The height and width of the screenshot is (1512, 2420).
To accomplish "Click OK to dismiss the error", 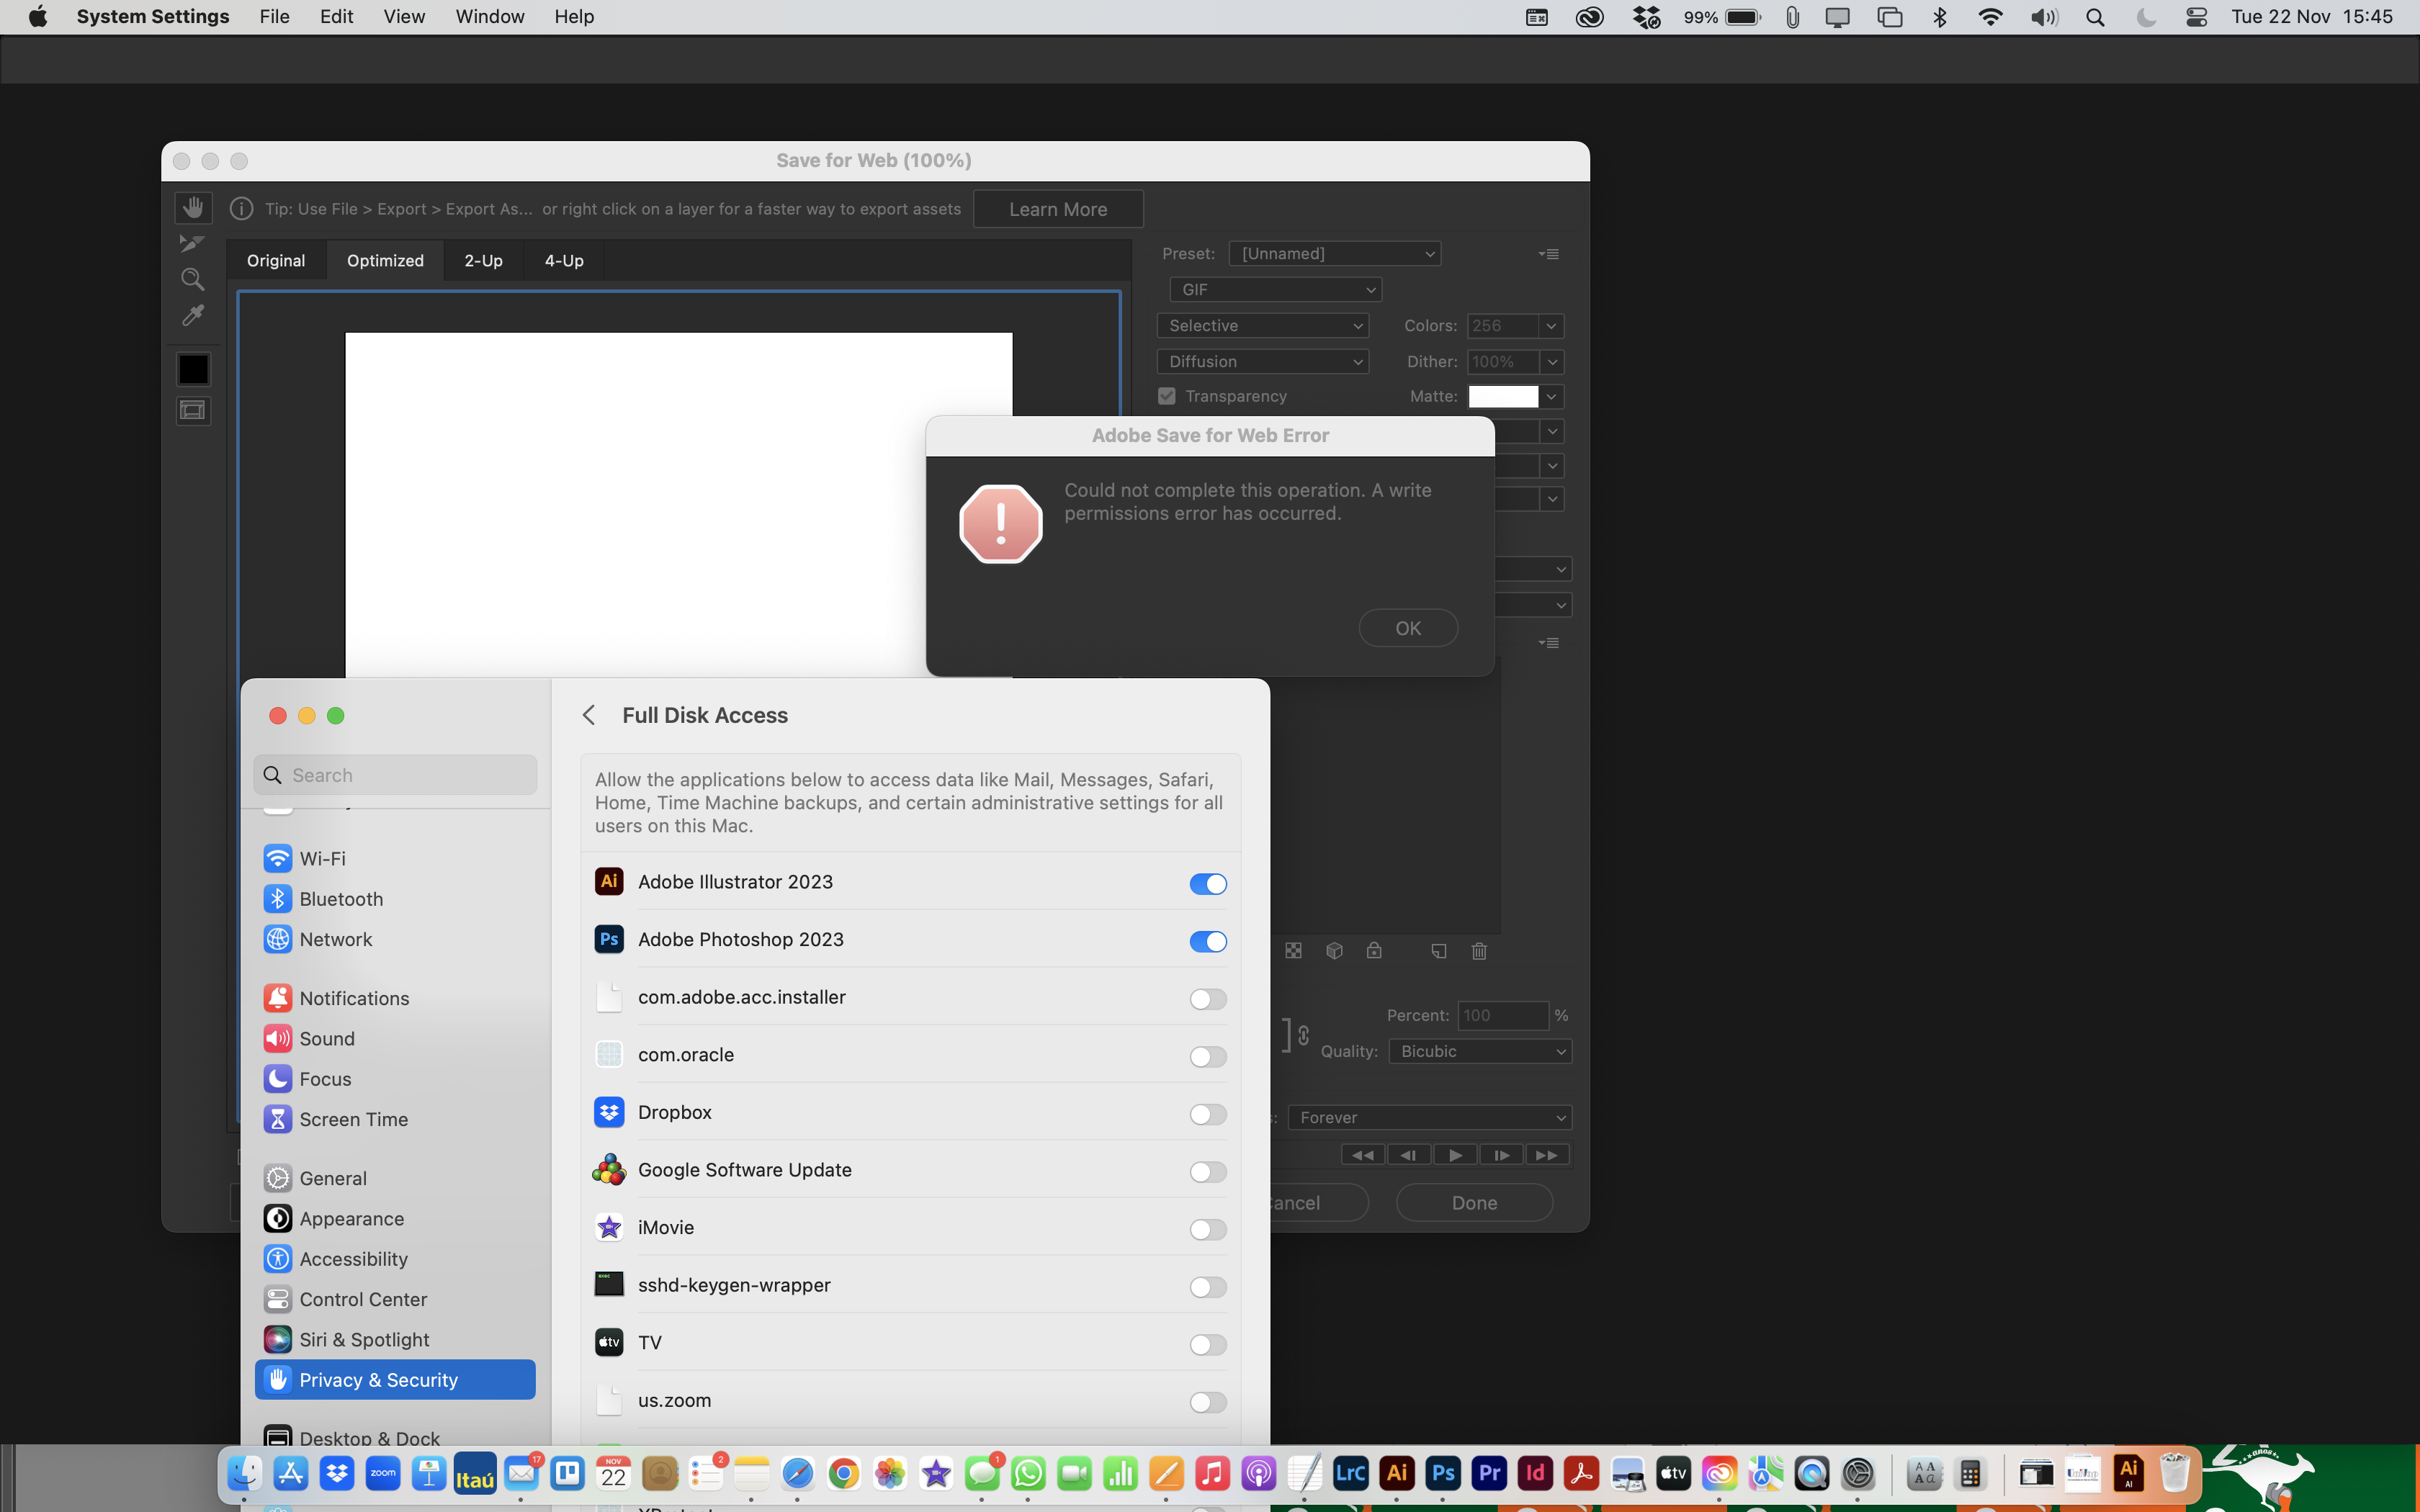I will click(x=1408, y=627).
